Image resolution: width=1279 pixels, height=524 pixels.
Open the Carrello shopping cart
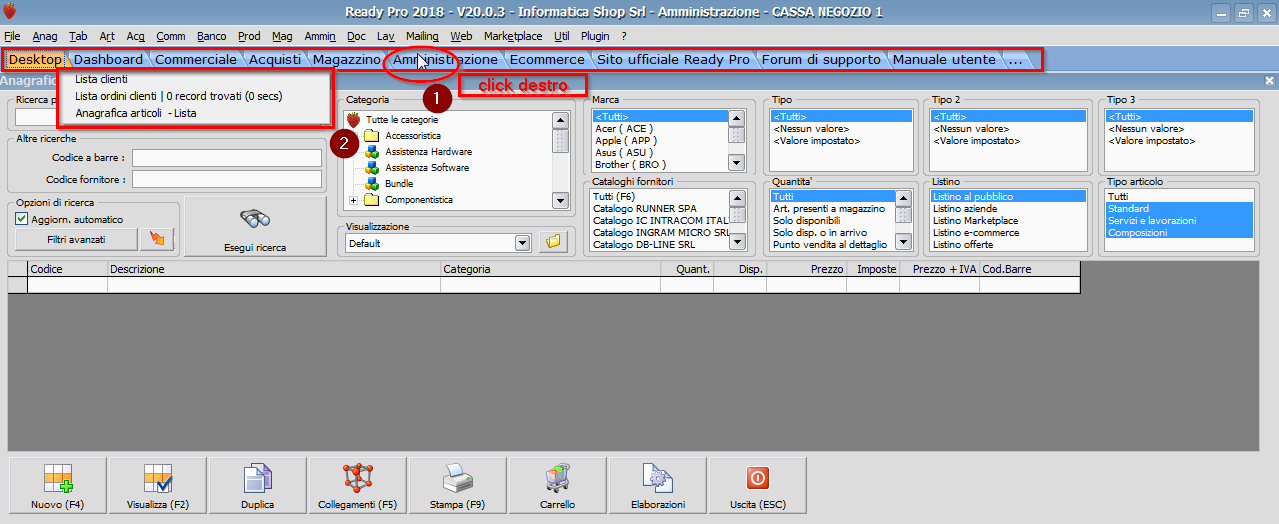tap(557, 485)
